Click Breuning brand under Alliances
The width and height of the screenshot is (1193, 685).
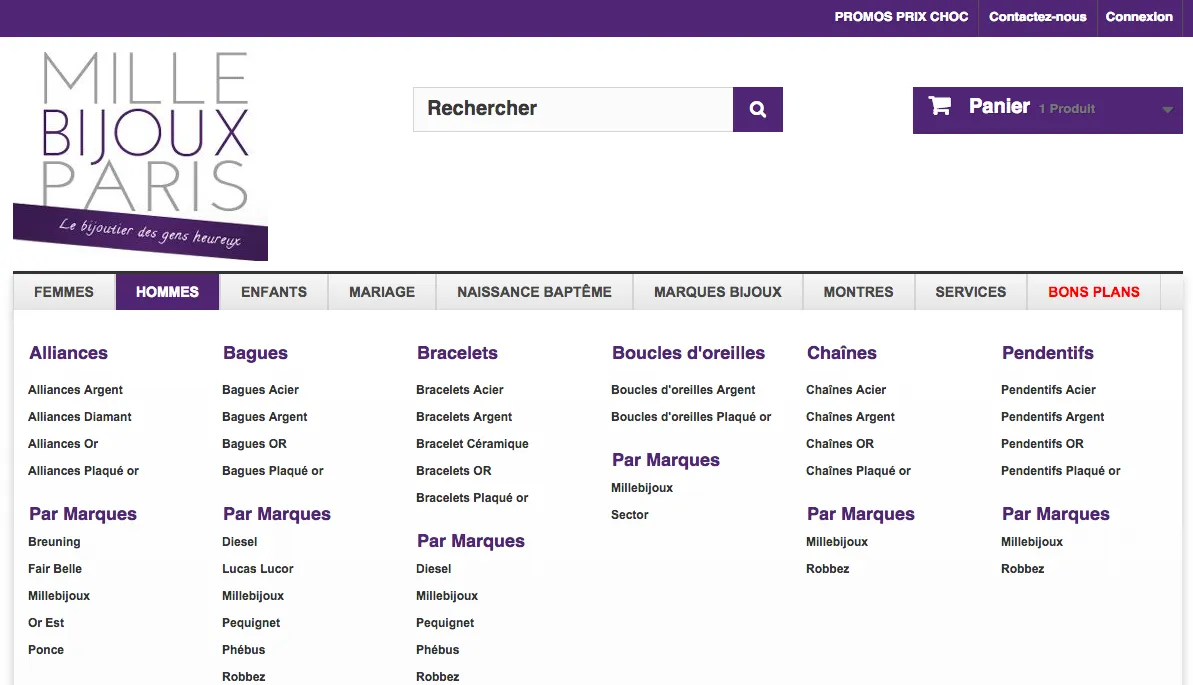(x=54, y=542)
